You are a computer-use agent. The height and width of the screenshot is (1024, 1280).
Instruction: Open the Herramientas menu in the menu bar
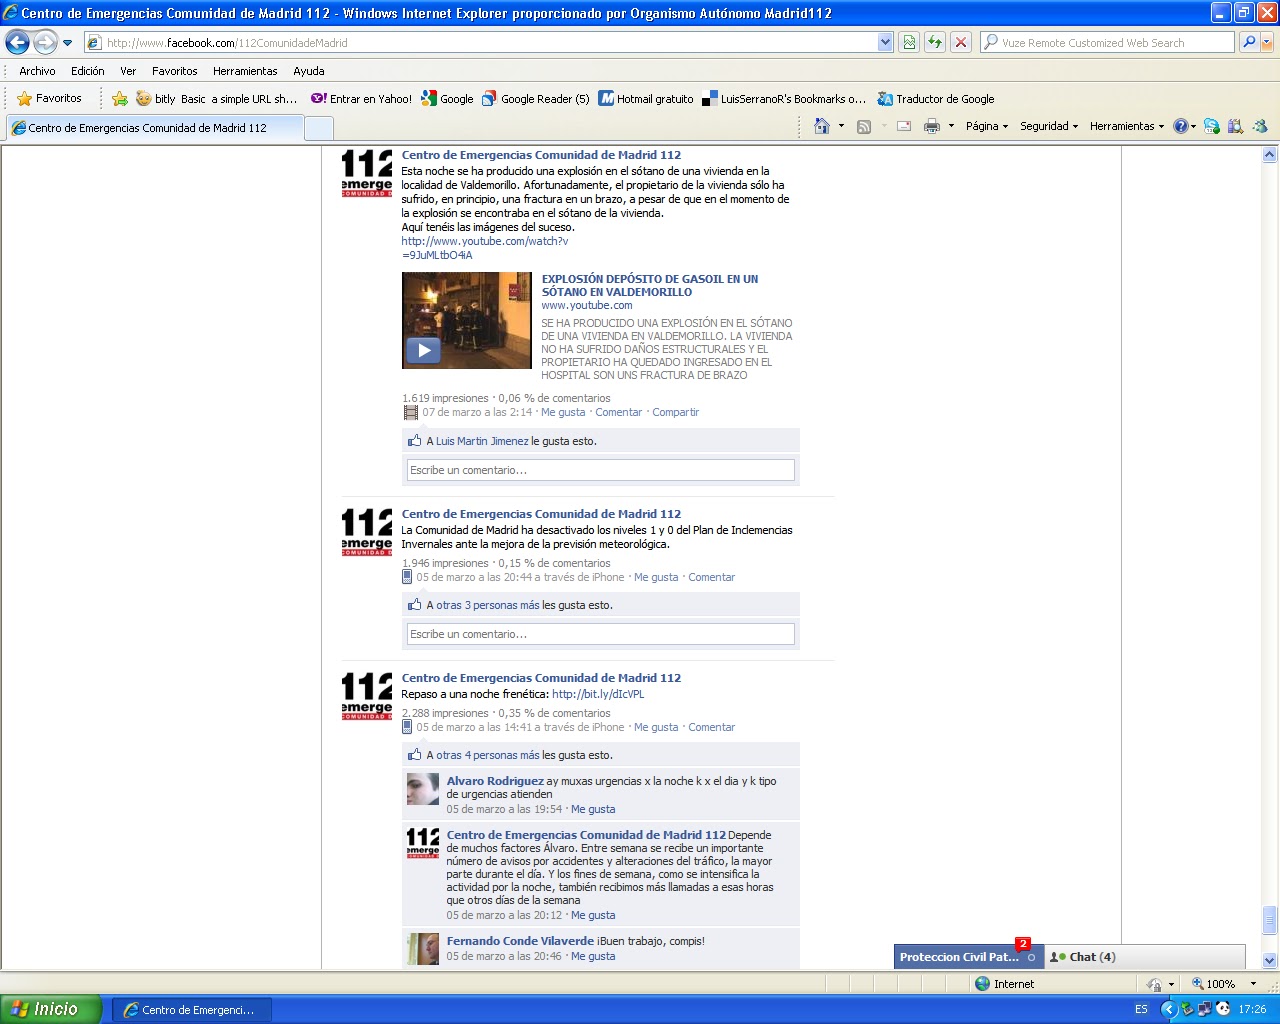245,71
